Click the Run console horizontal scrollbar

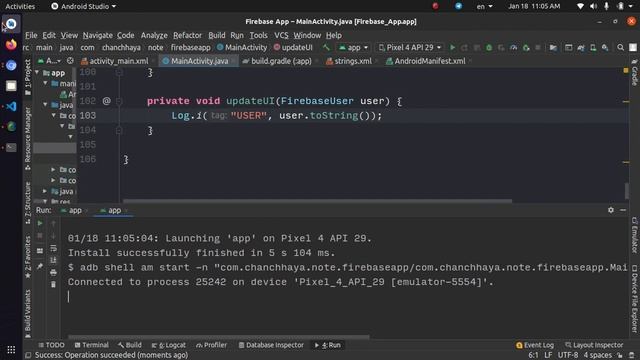point(219,337)
